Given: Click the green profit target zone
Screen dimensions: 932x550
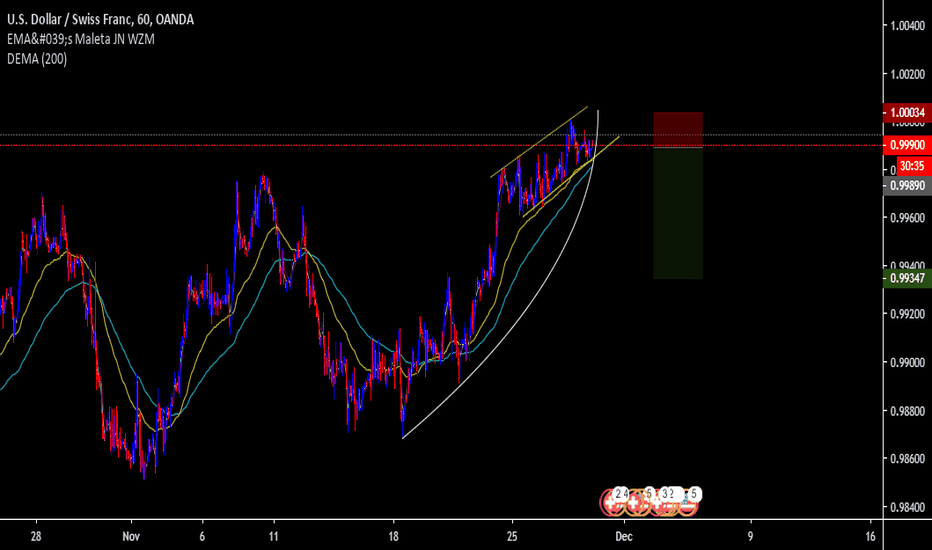Looking at the screenshot, I should point(678,213).
